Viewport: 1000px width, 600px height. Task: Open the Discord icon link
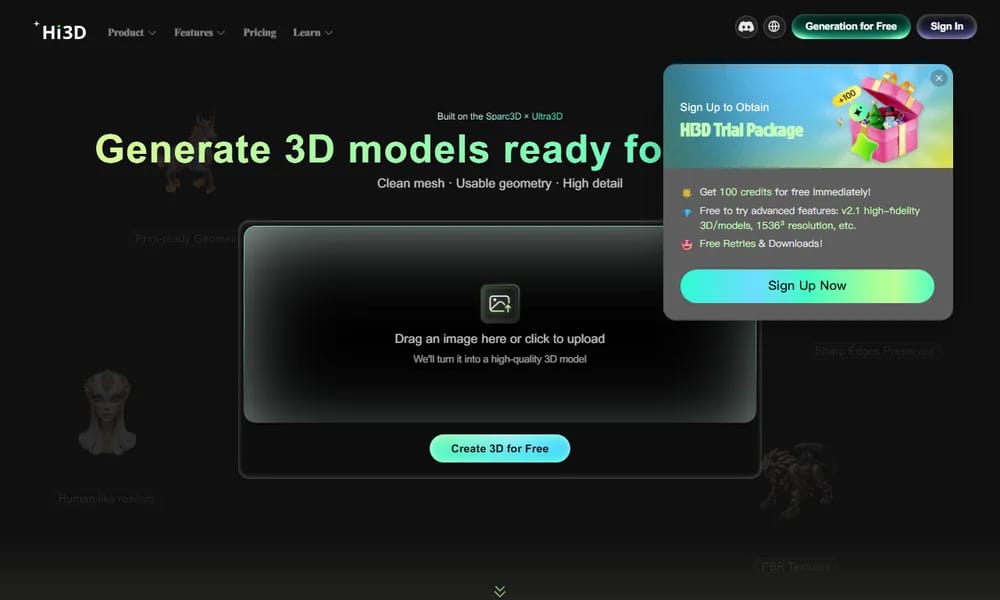(746, 27)
